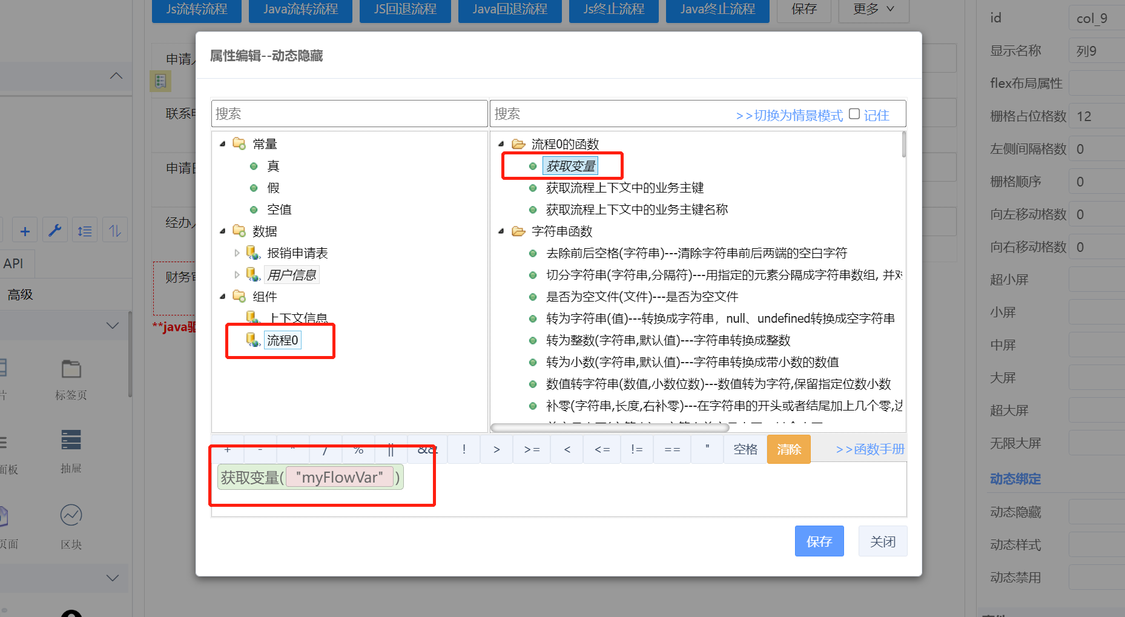The image size is (1125, 617).
Task: Click the 上下文信息 component icon
Action: [x=253, y=318]
